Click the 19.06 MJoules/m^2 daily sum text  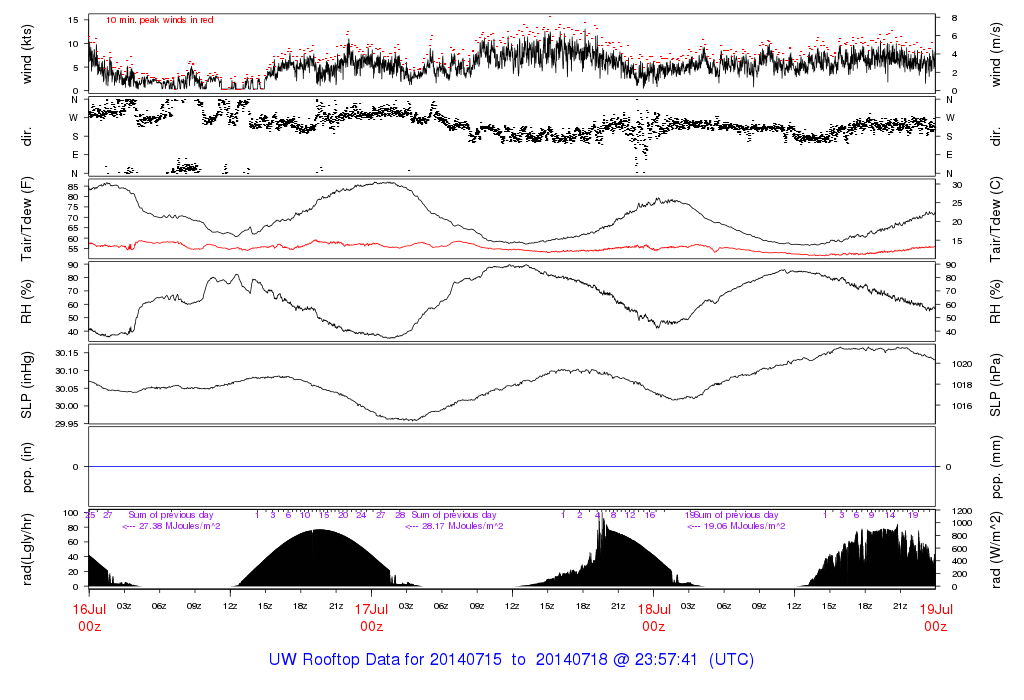click(736, 526)
